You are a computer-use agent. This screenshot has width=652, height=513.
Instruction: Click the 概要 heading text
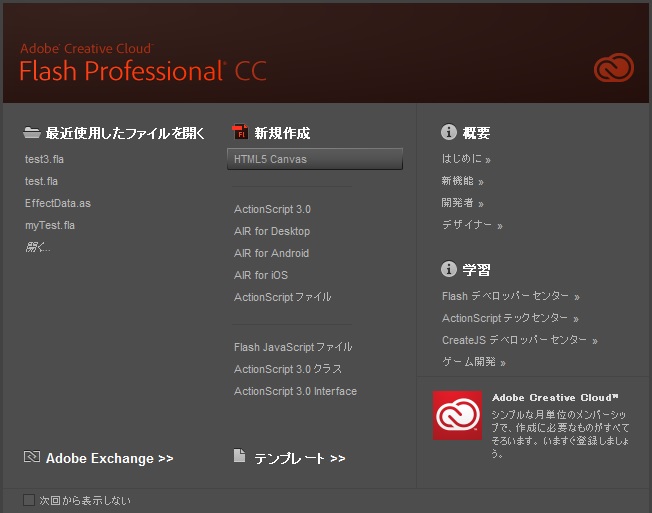tap(477, 133)
